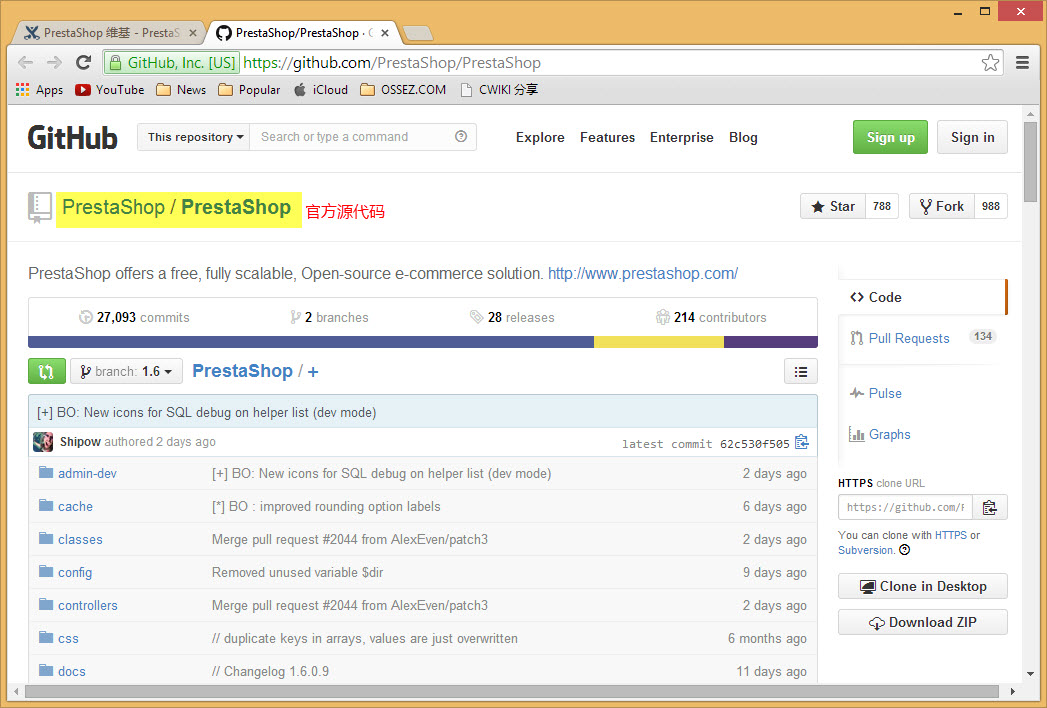Image resolution: width=1047 pixels, height=708 pixels.
Task: View the 214 contributors
Action: 711,317
